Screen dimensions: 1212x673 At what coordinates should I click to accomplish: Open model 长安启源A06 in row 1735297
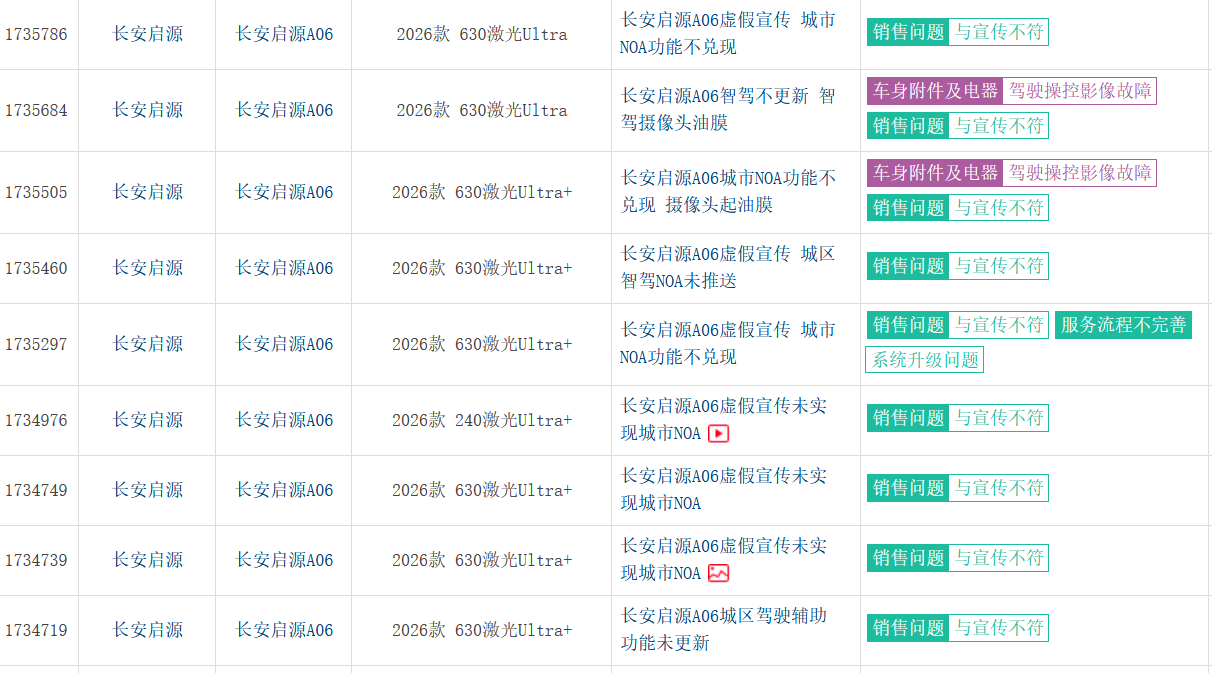(x=284, y=344)
